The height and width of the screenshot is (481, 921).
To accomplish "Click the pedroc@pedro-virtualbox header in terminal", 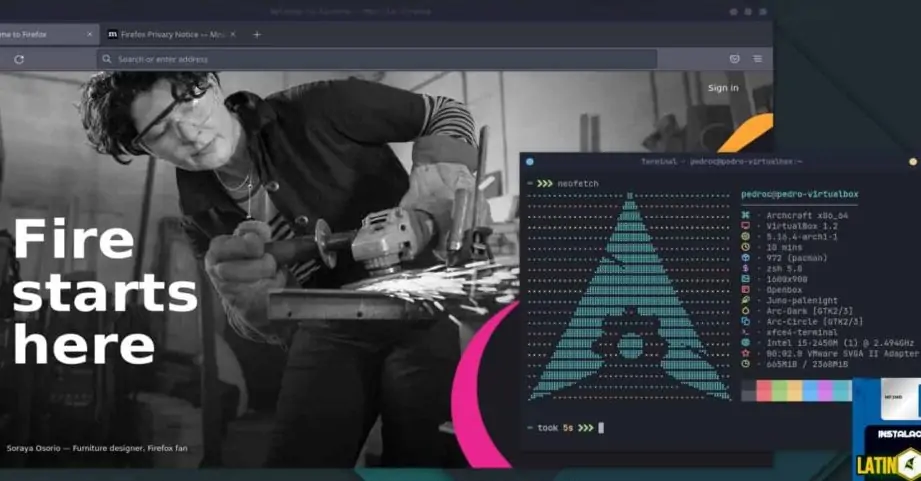I will pyautogui.click(x=799, y=194).
